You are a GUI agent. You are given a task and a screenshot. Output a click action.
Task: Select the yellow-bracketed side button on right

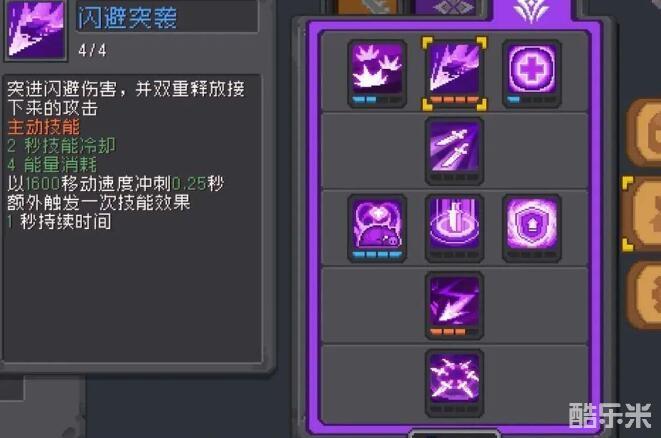(642, 214)
